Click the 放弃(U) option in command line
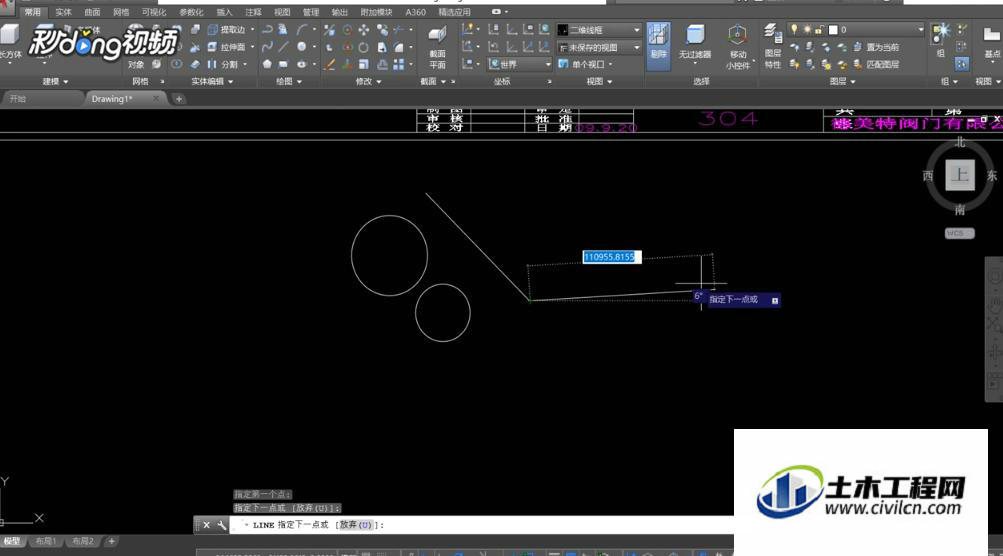The image size is (1003, 556). pyautogui.click(x=356, y=525)
